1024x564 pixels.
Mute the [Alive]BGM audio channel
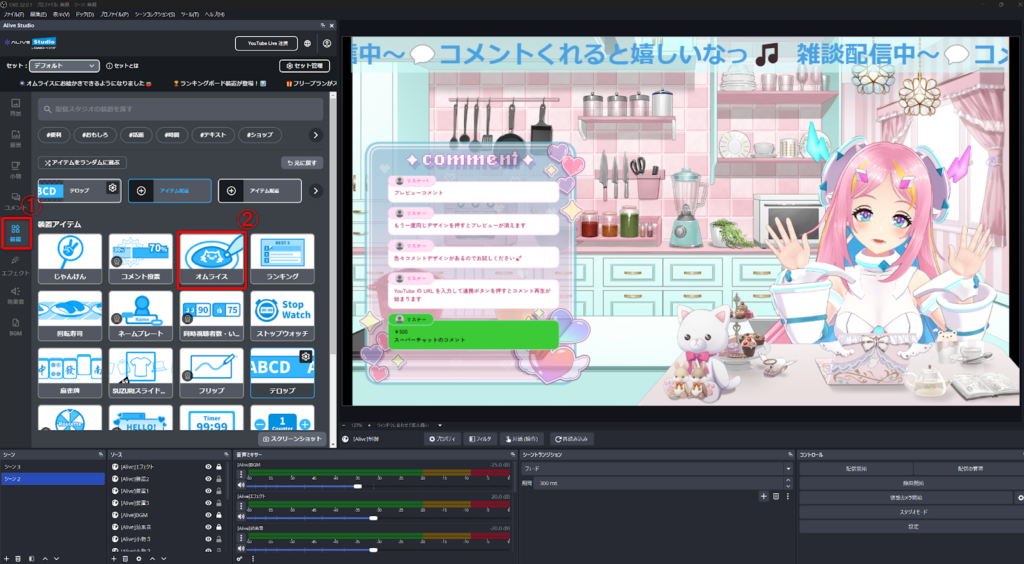[241, 487]
